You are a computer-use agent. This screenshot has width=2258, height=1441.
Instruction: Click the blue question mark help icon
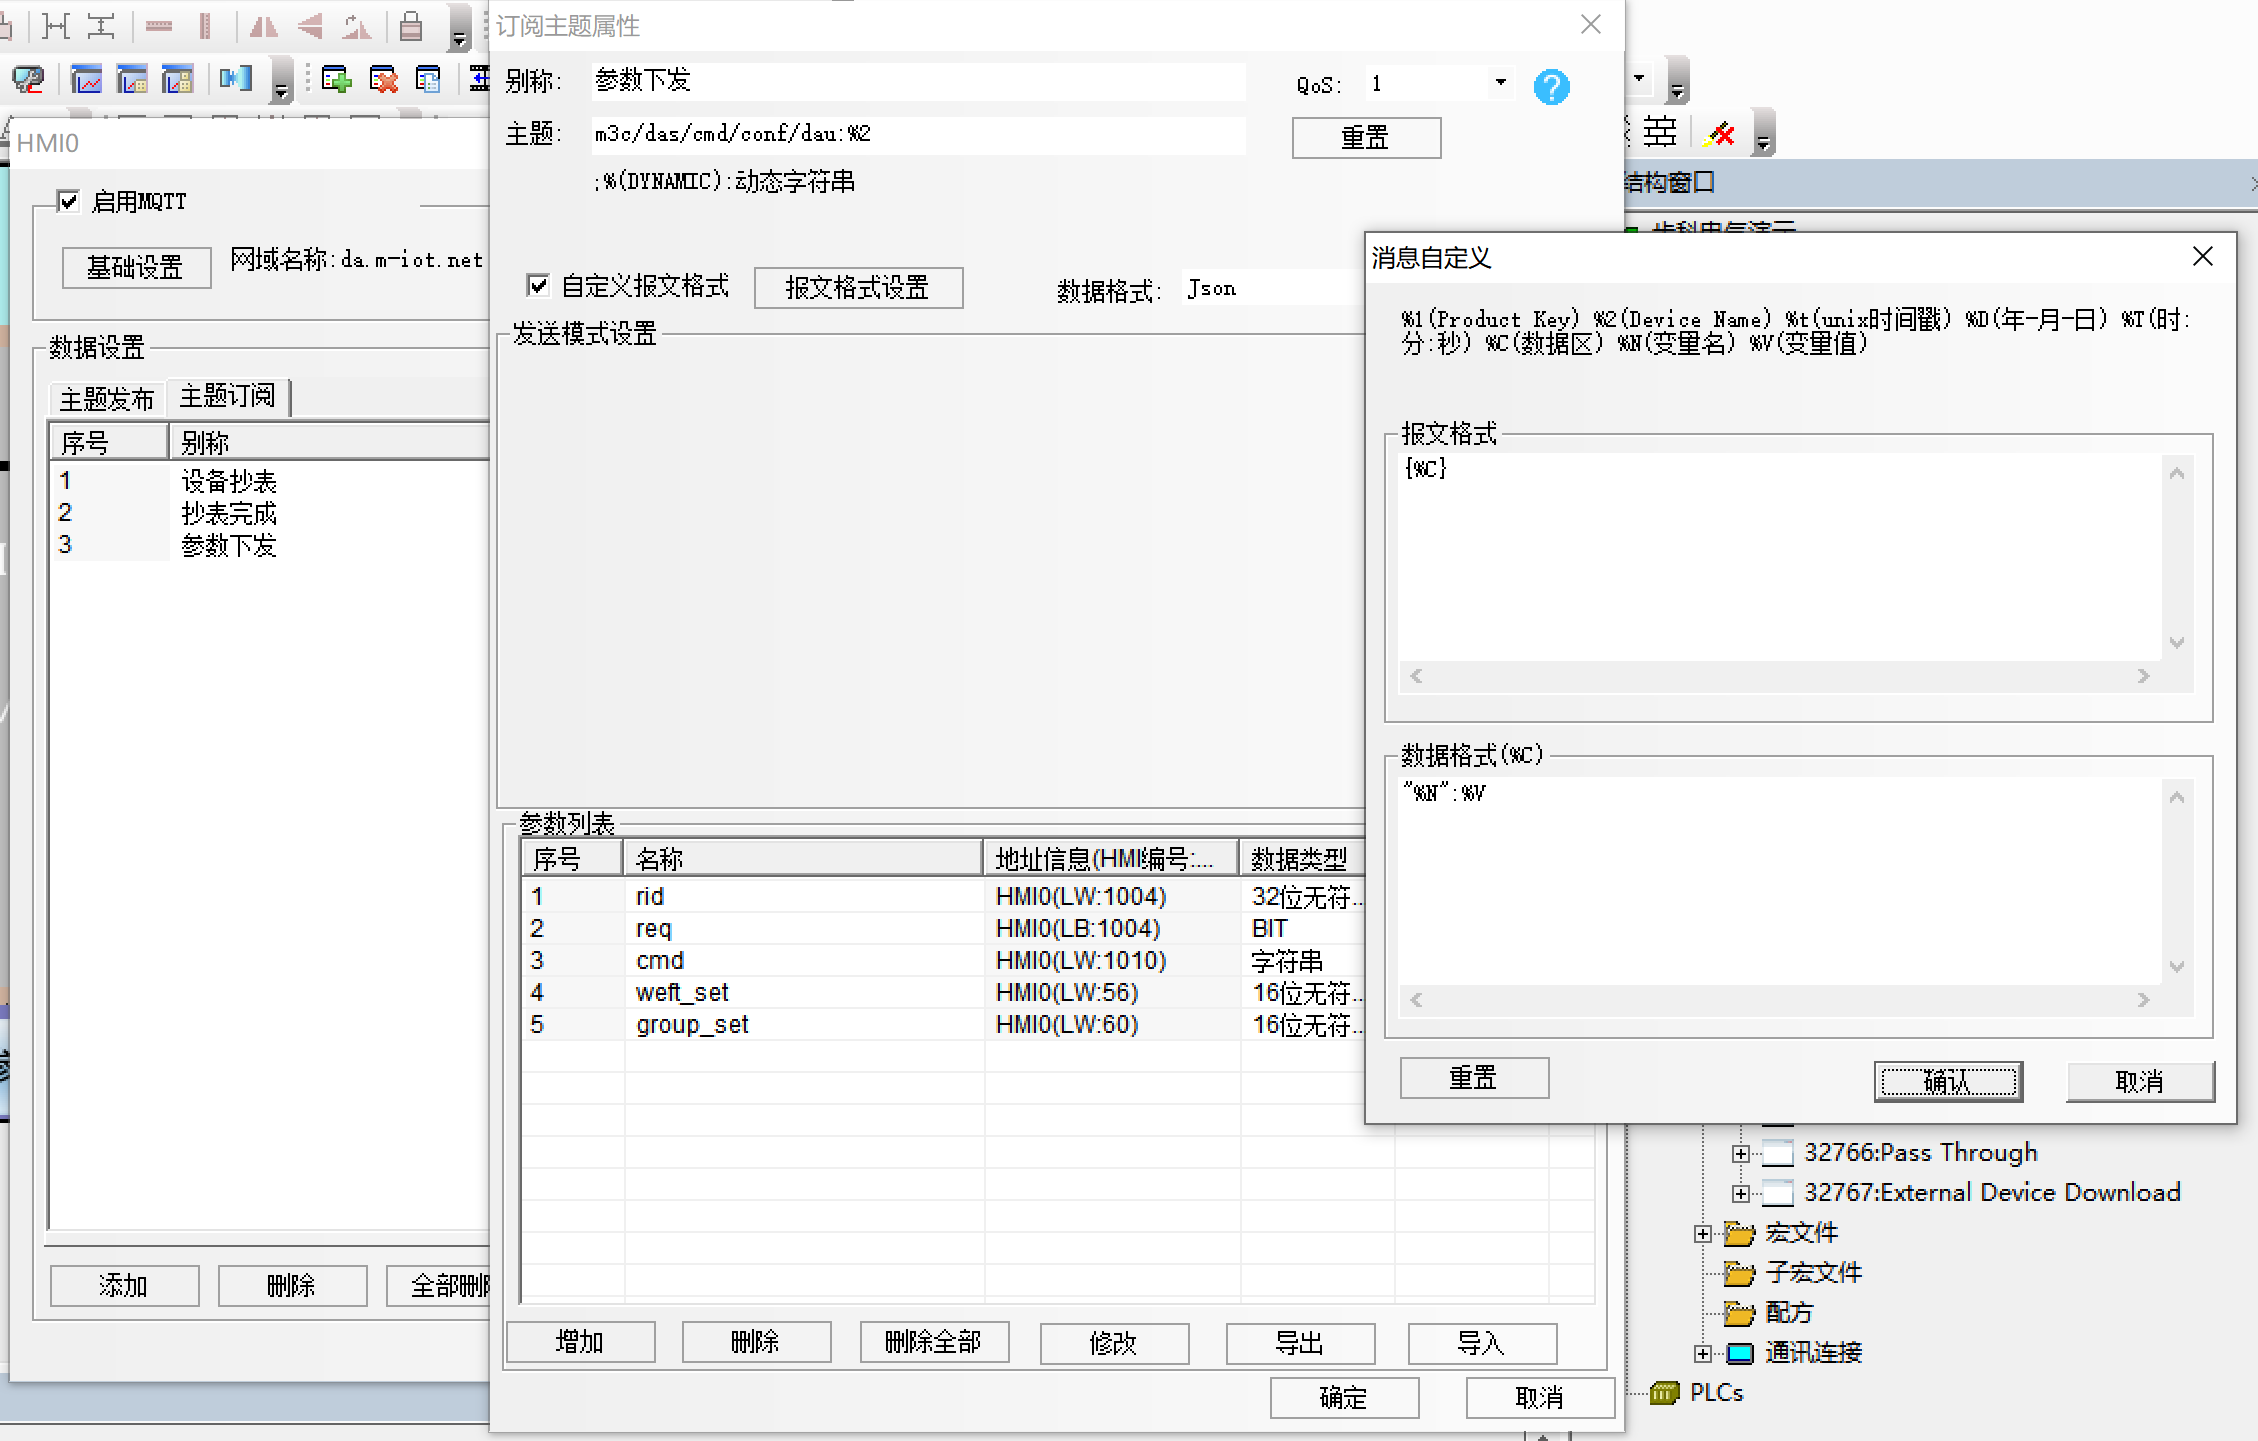(1551, 87)
